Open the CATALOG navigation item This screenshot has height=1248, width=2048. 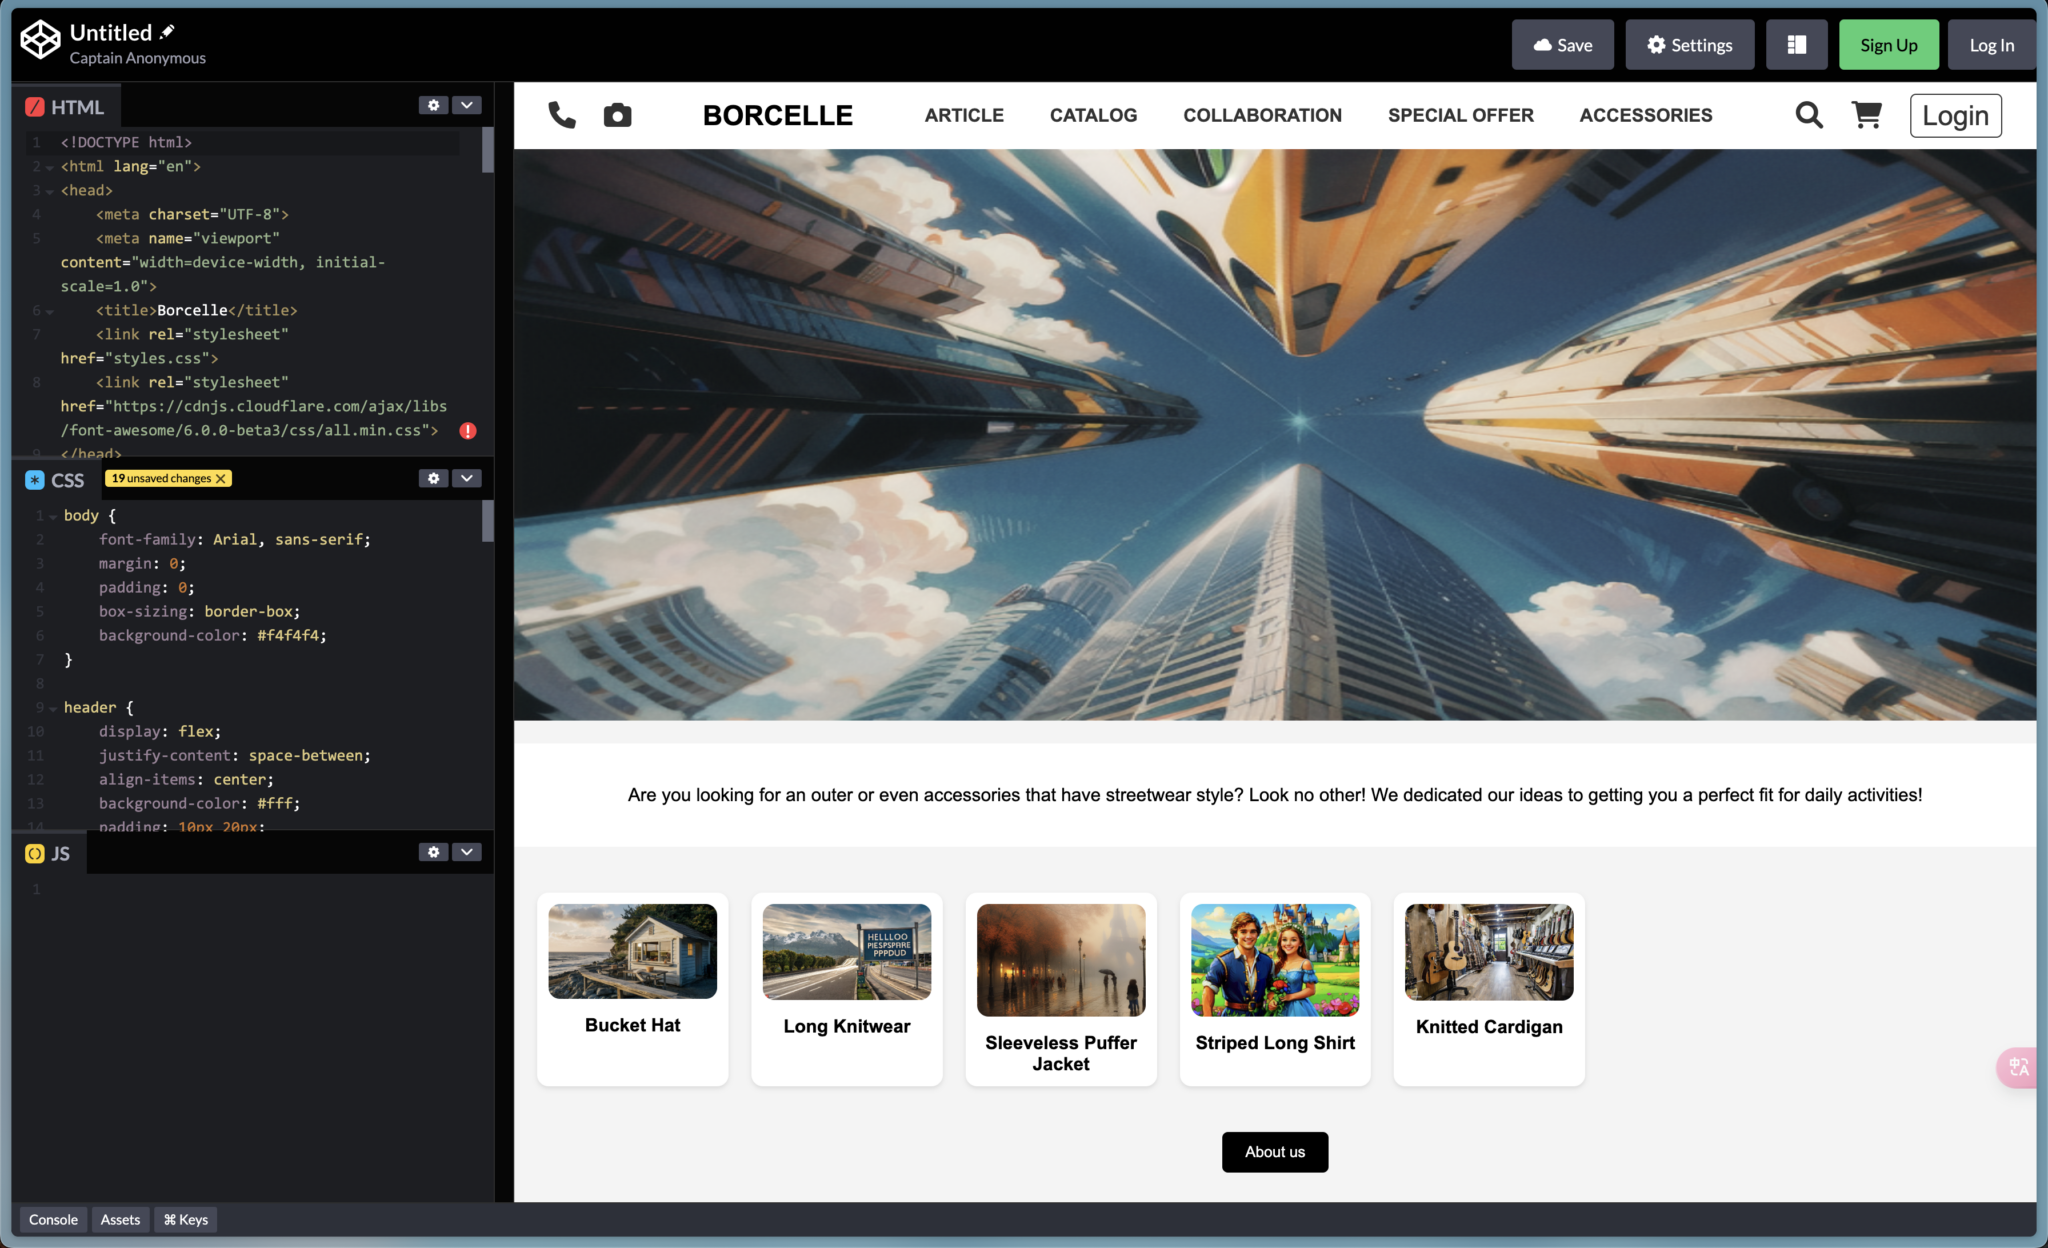(x=1093, y=115)
